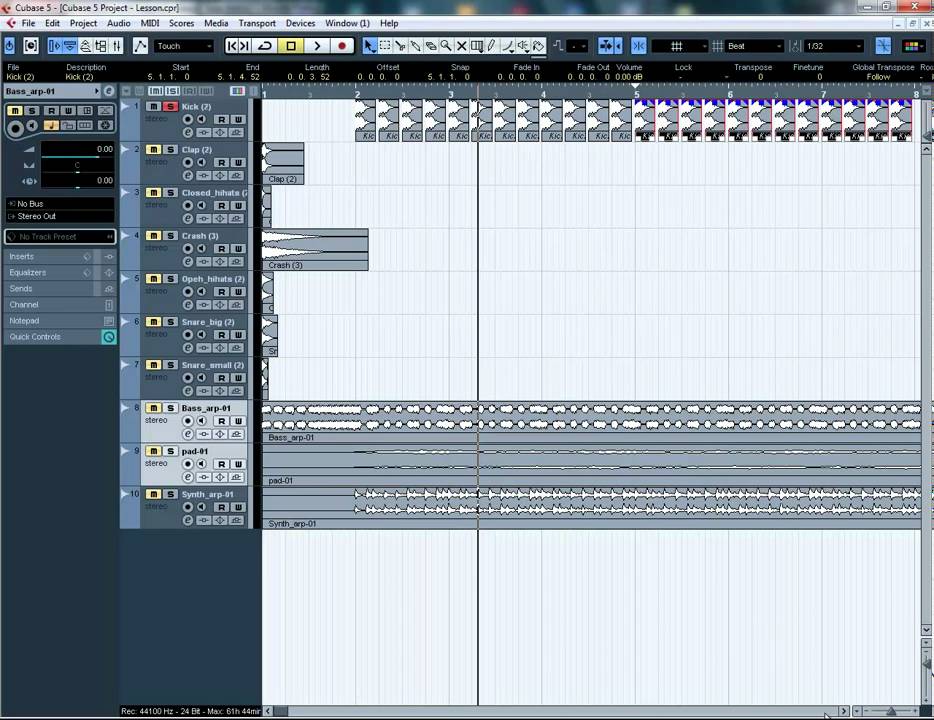This screenshot has height=720, width=934.
Task: Open the Stereo Out output routing field
Action: point(60,216)
